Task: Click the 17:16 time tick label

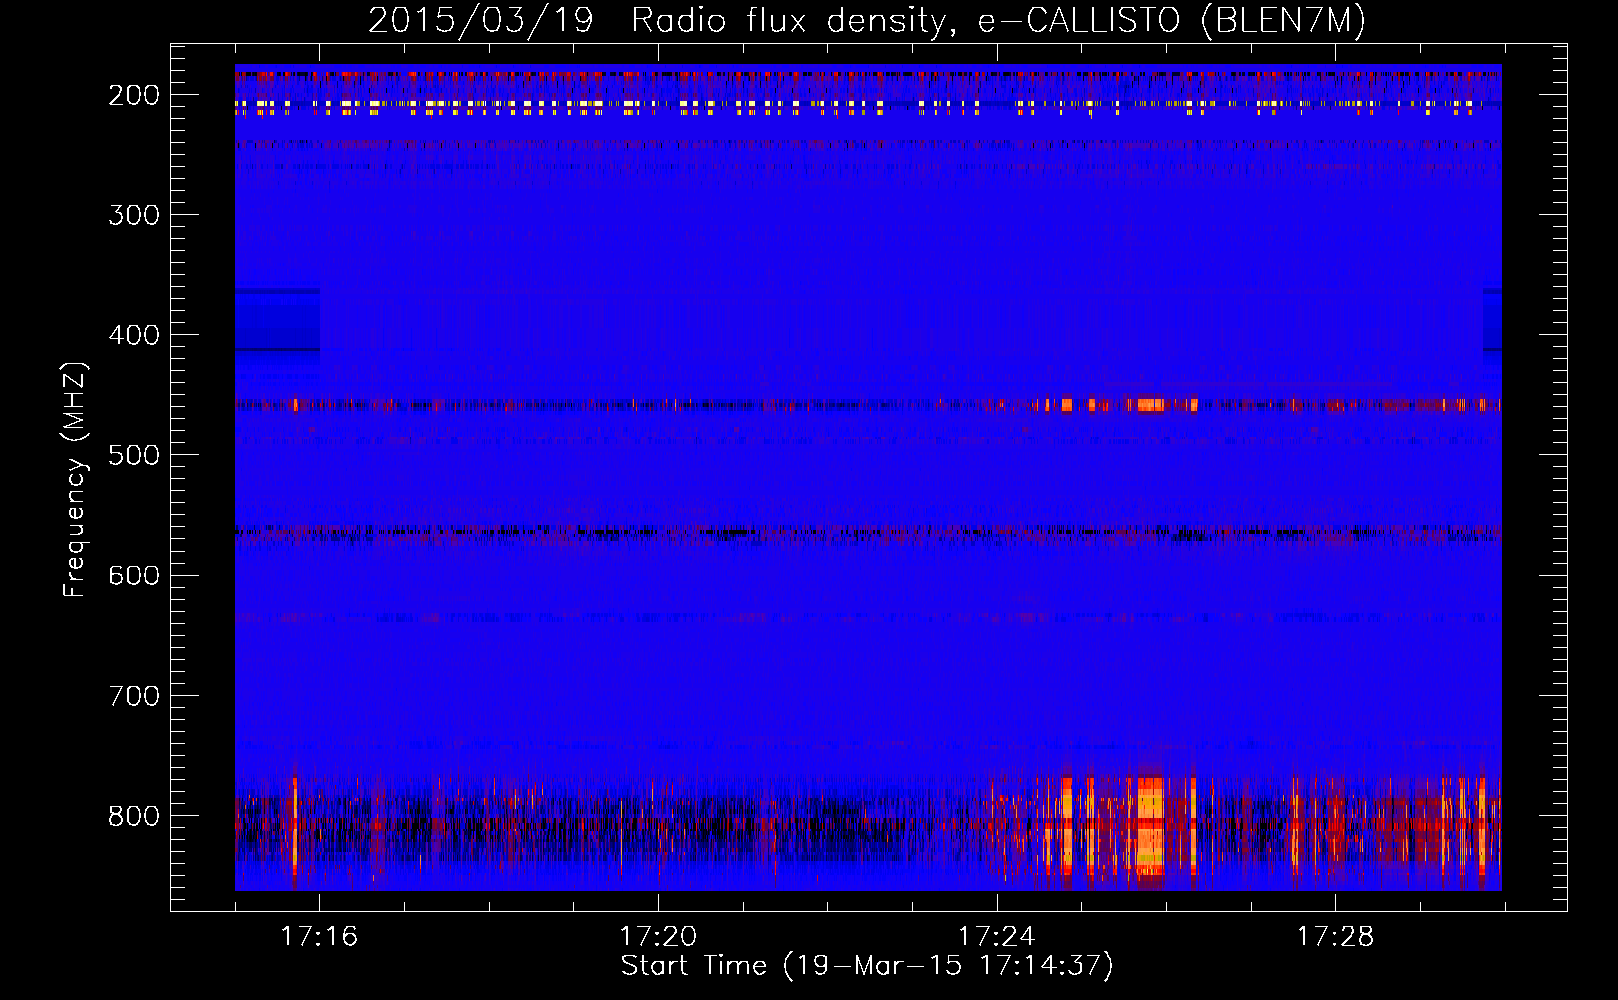Action: click(319, 936)
